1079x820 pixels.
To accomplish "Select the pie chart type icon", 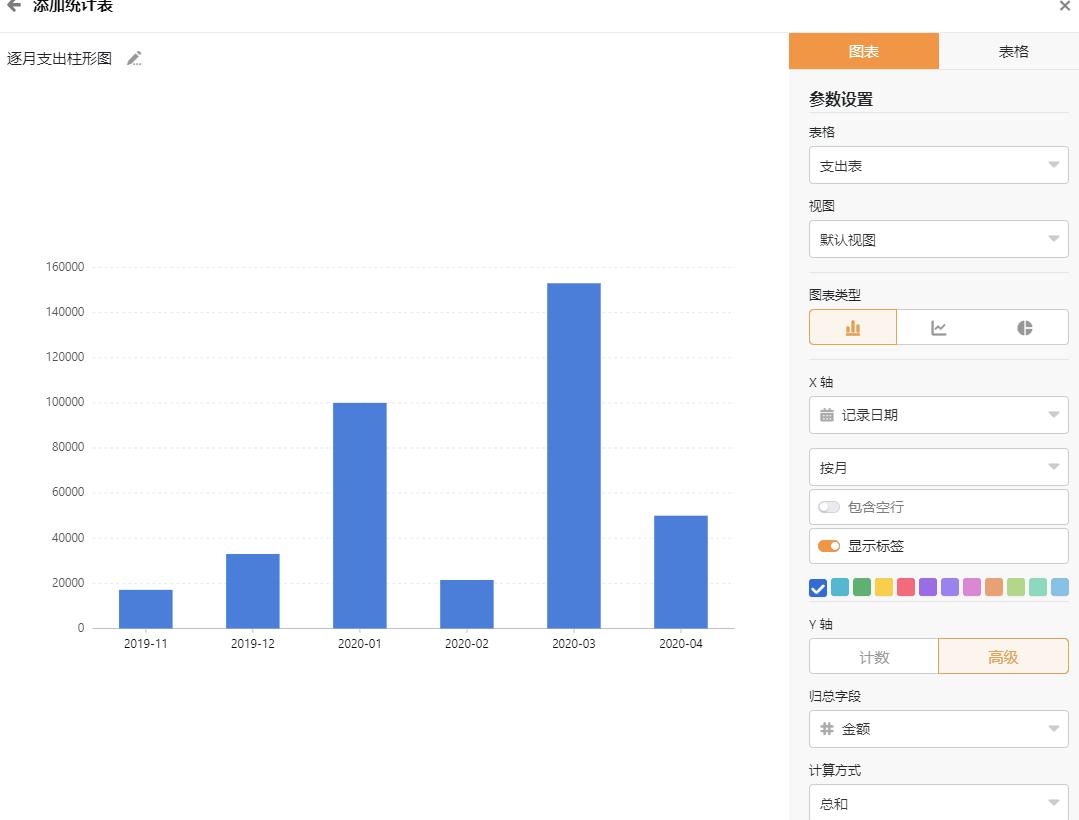I will 1024,326.
